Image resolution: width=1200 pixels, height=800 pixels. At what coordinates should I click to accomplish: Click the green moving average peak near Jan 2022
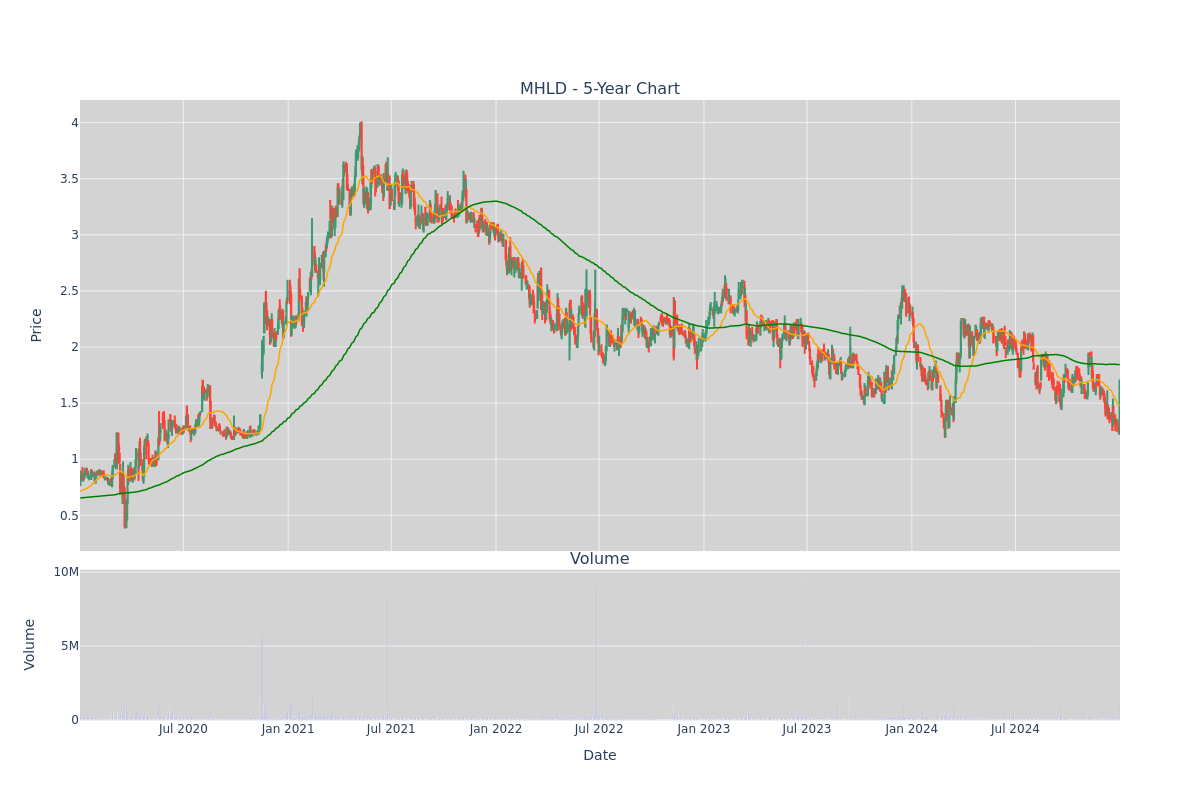tap(495, 201)
